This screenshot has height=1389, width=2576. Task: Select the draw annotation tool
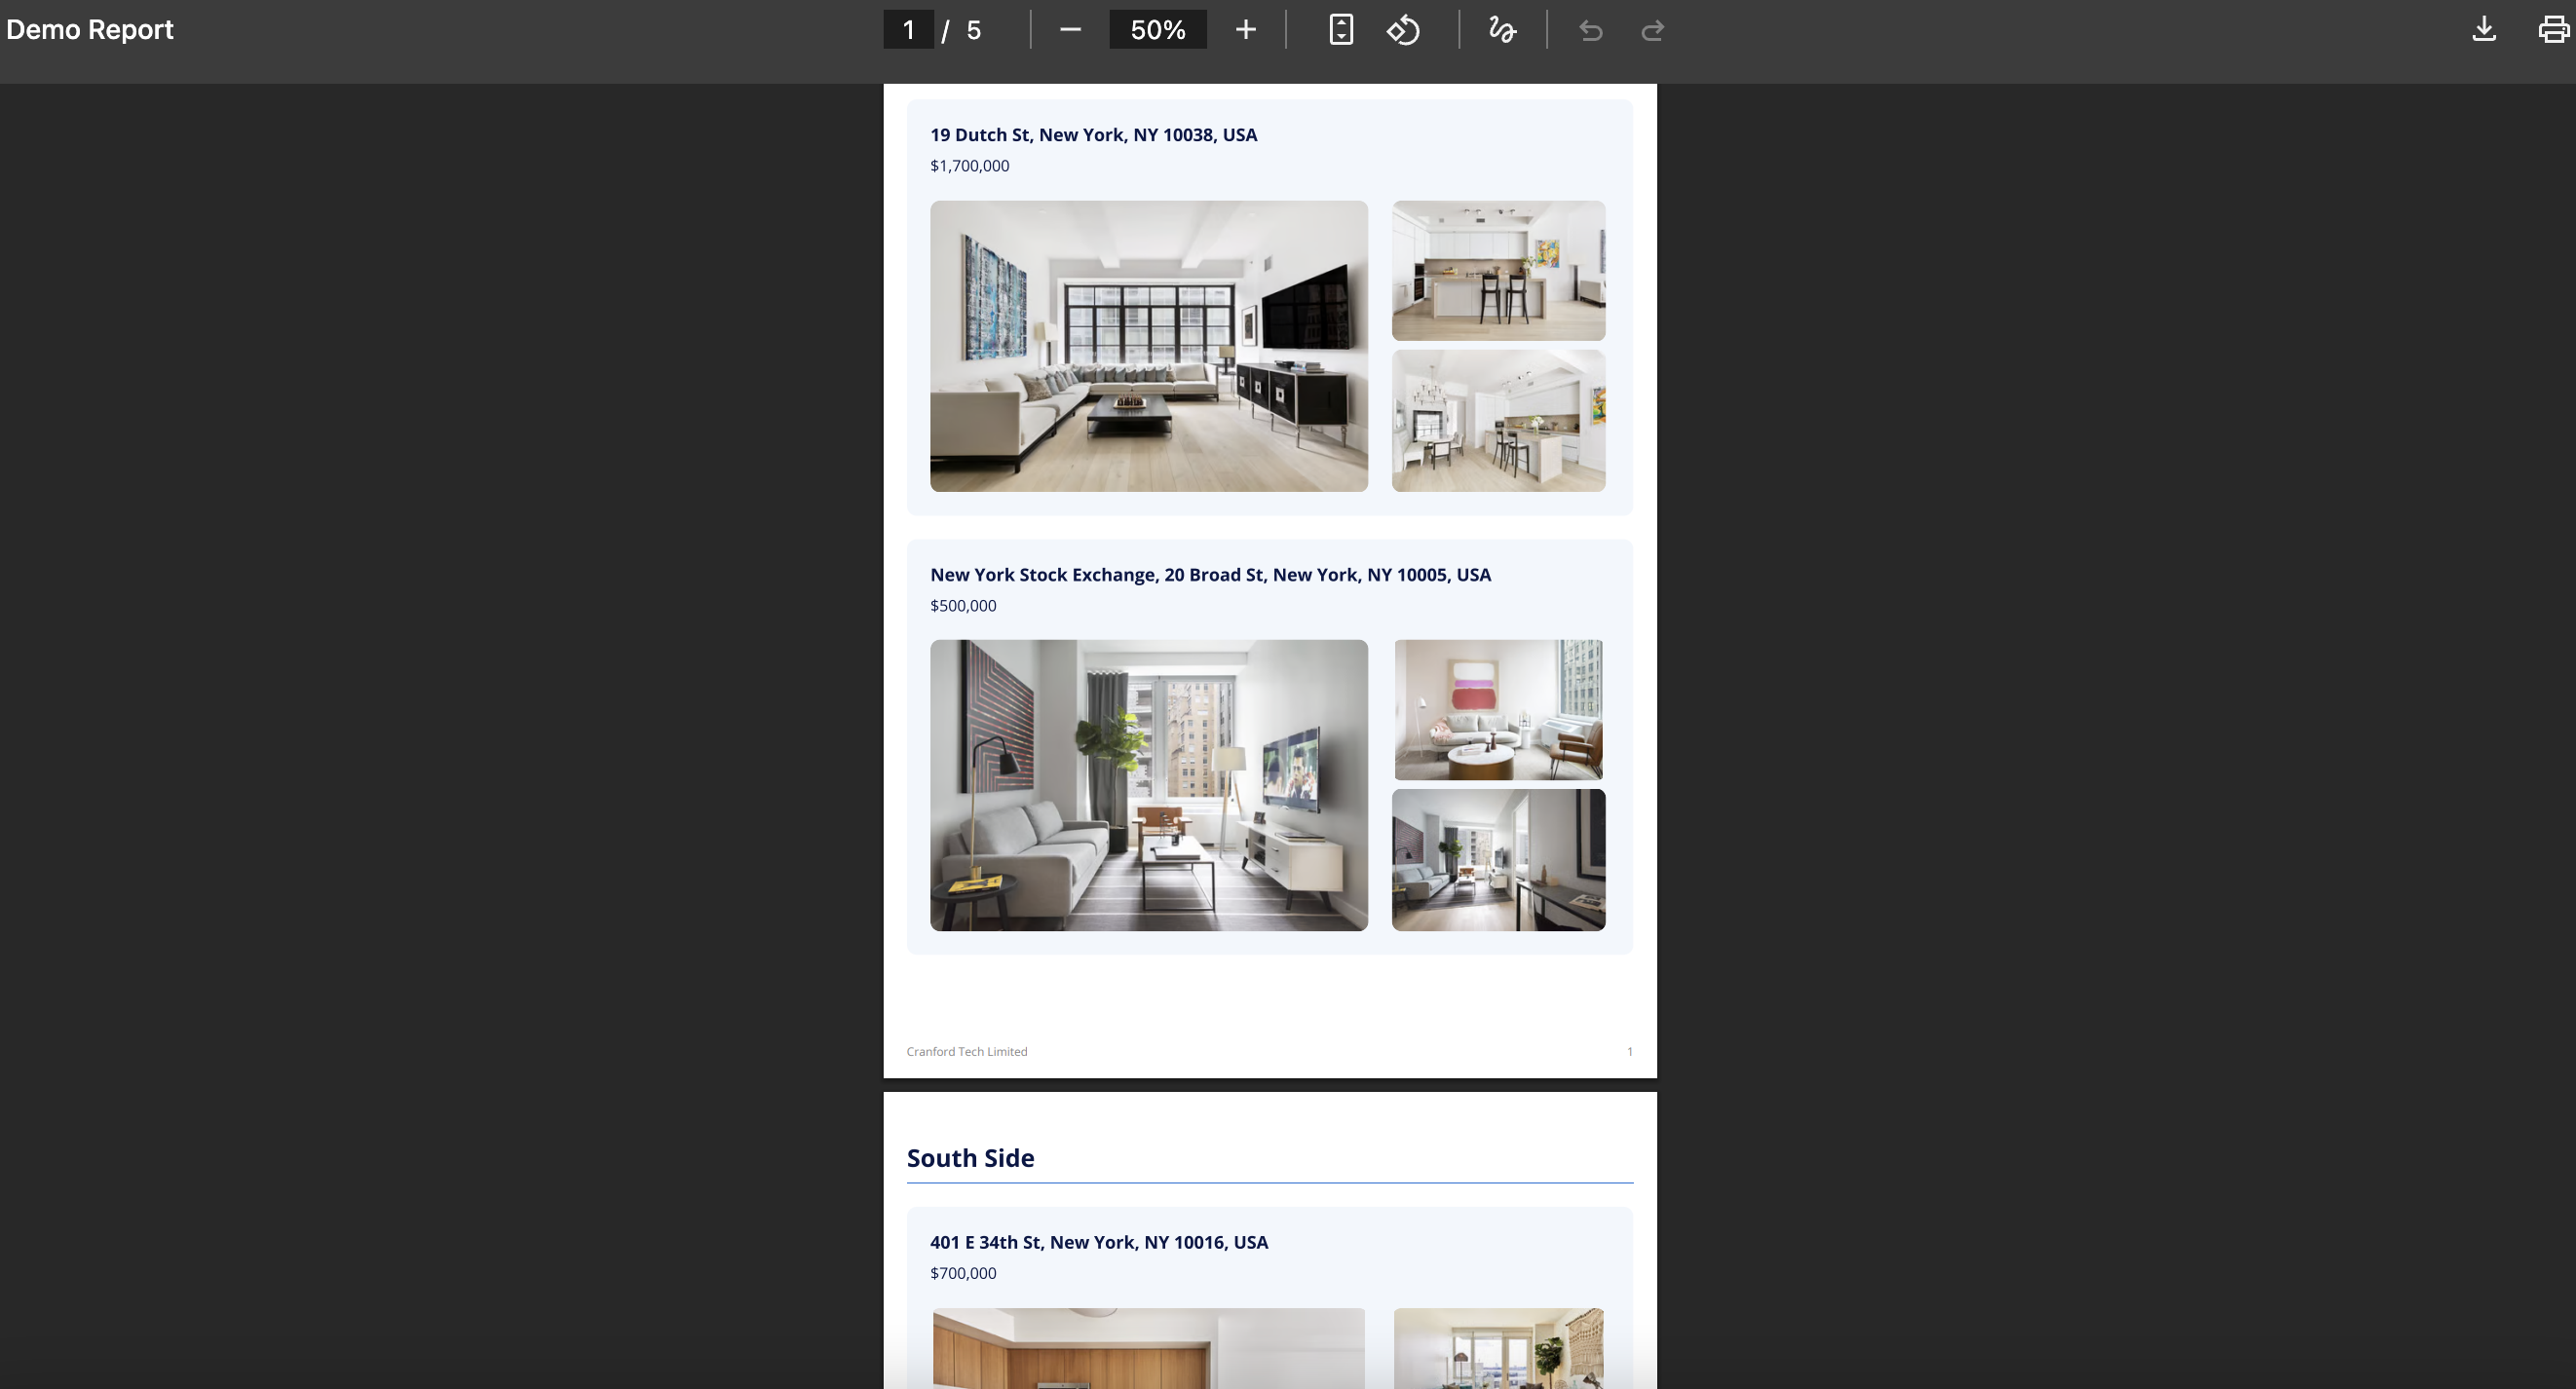[x=1502, y=30]
